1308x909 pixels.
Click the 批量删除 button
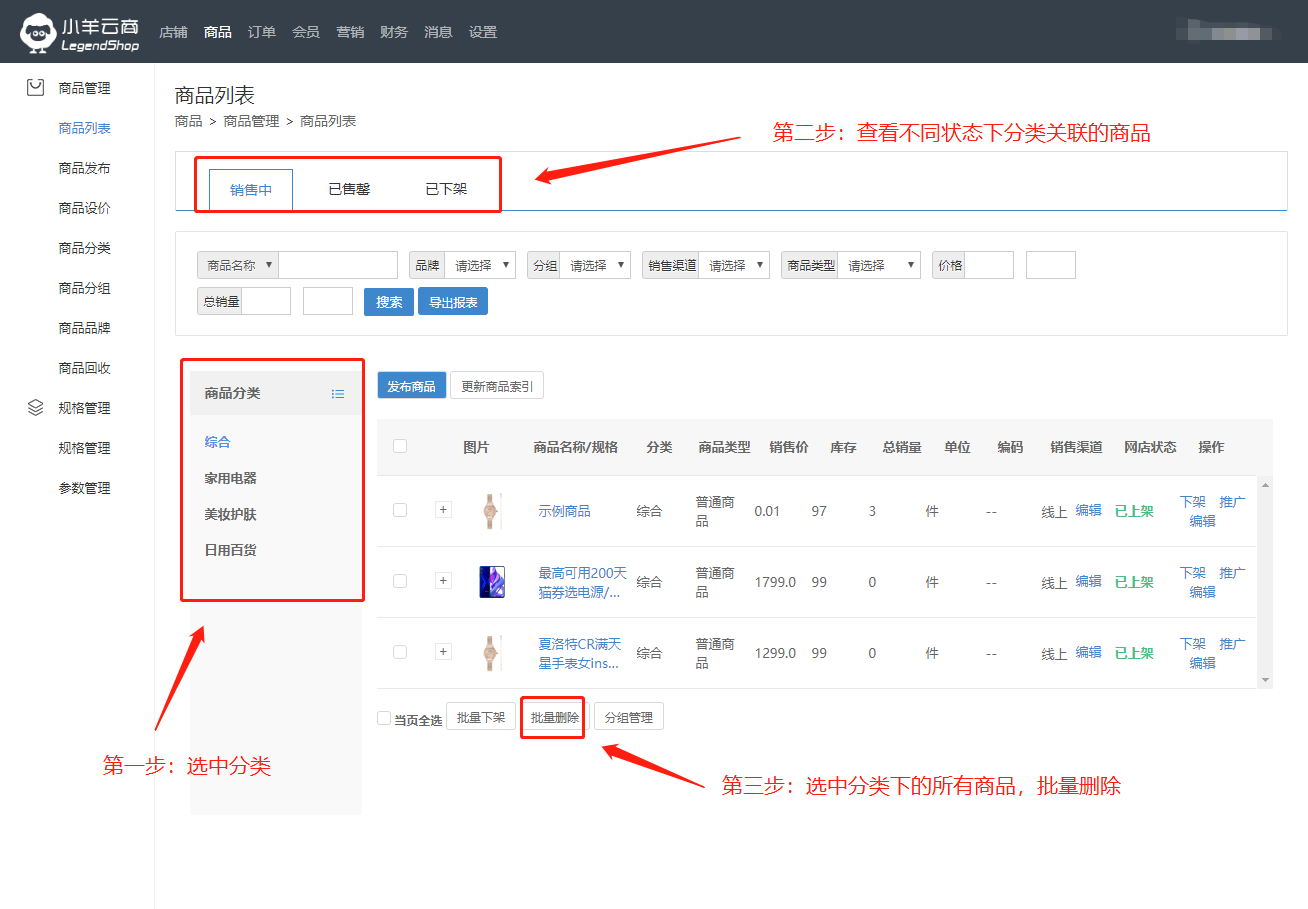click(554, 717)
